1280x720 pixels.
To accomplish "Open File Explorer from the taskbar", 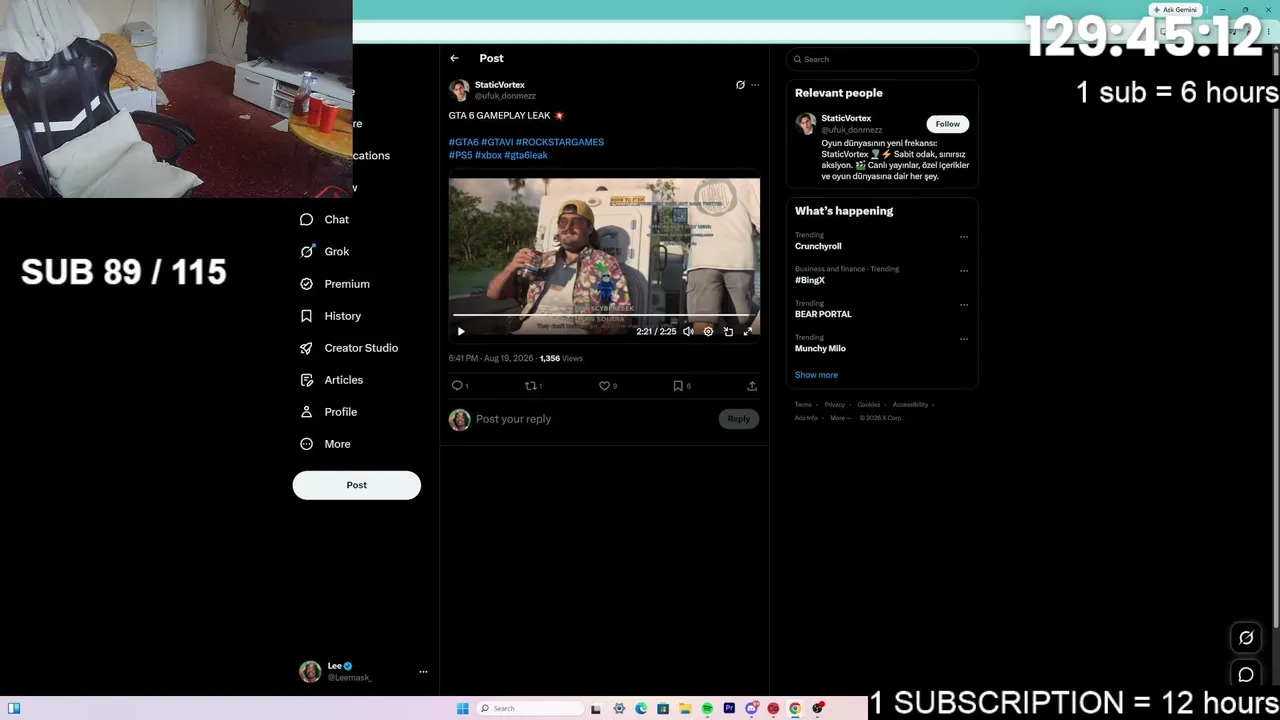I will click(685, 709).
